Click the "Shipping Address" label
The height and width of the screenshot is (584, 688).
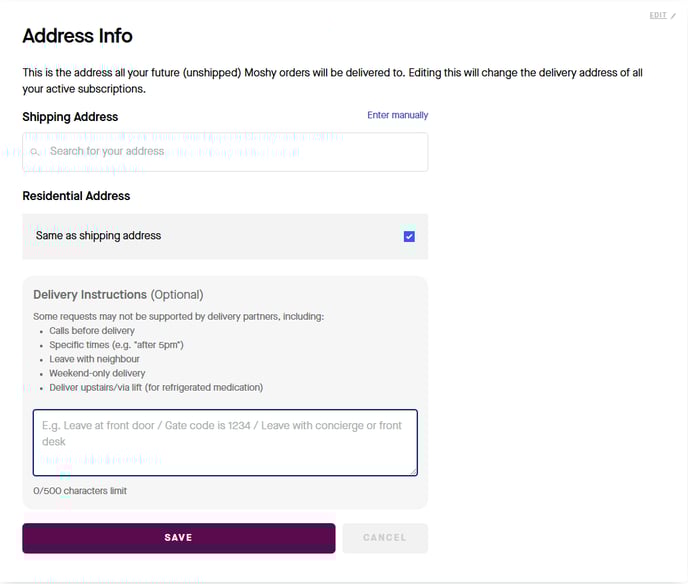tap(70, 117)
